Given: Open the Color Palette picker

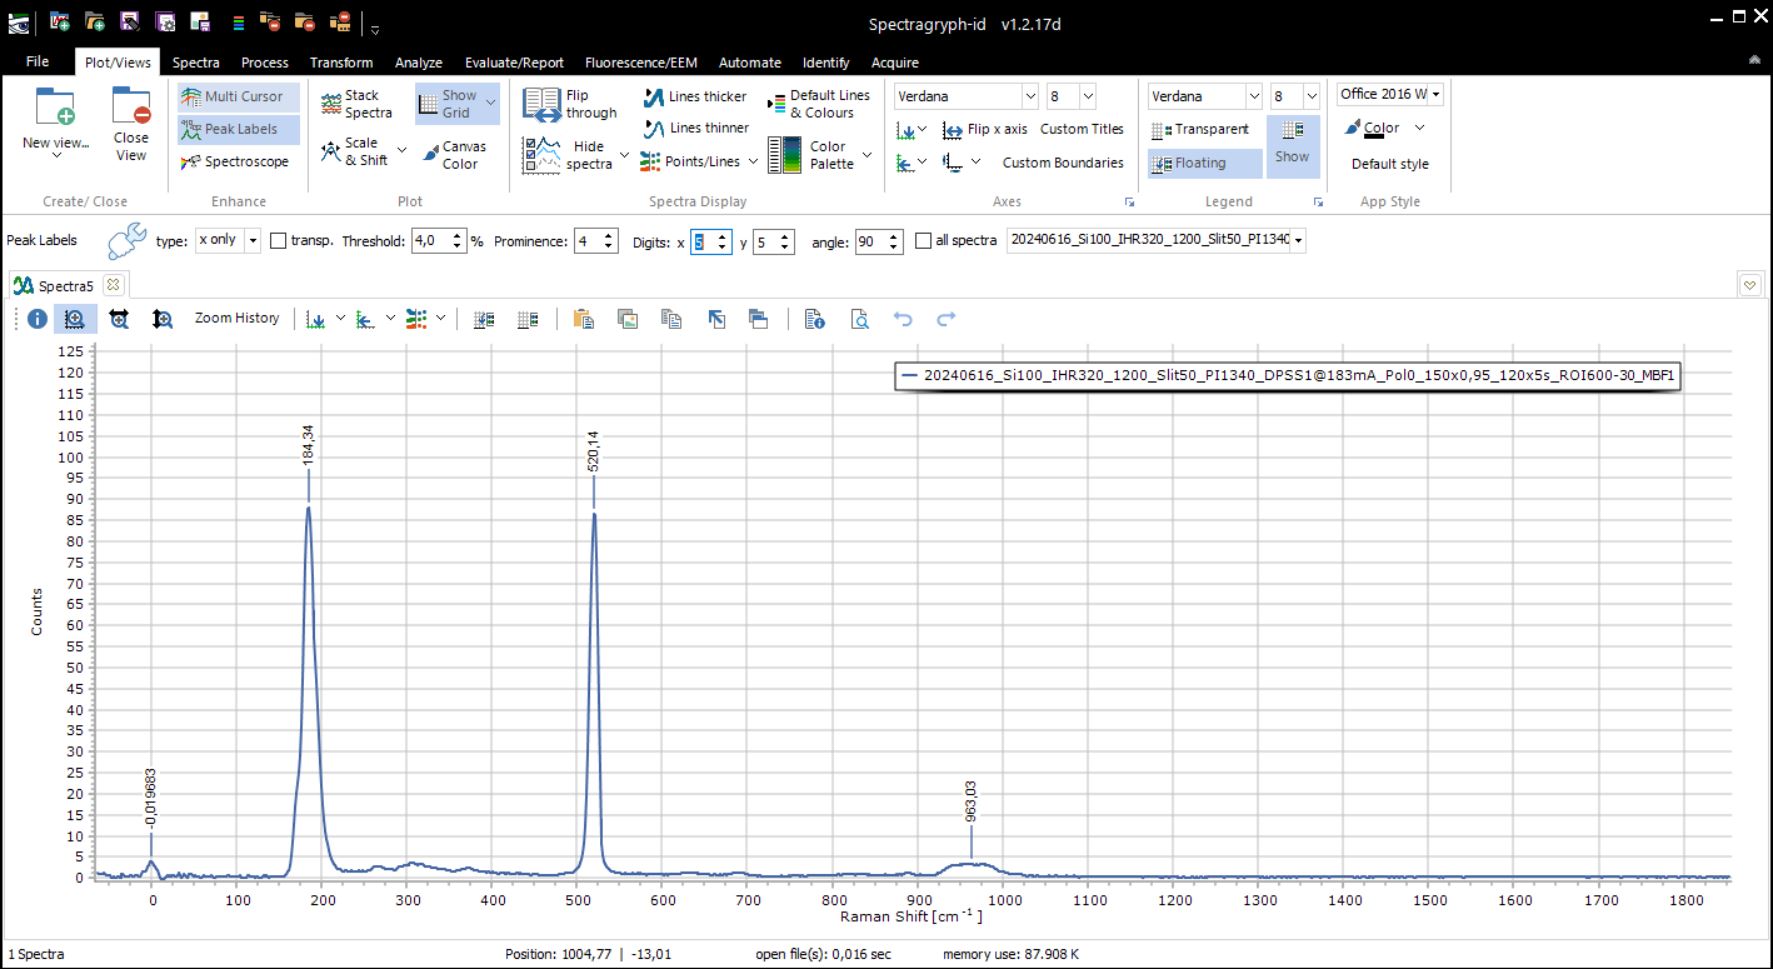Looking at the screenshot, I should click(x=813, y=155).
